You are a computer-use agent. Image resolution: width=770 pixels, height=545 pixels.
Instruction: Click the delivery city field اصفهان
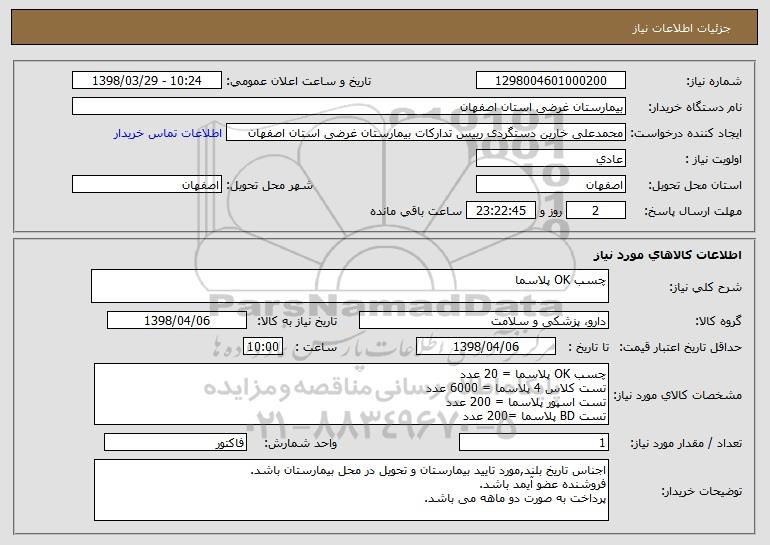point(147,185)
